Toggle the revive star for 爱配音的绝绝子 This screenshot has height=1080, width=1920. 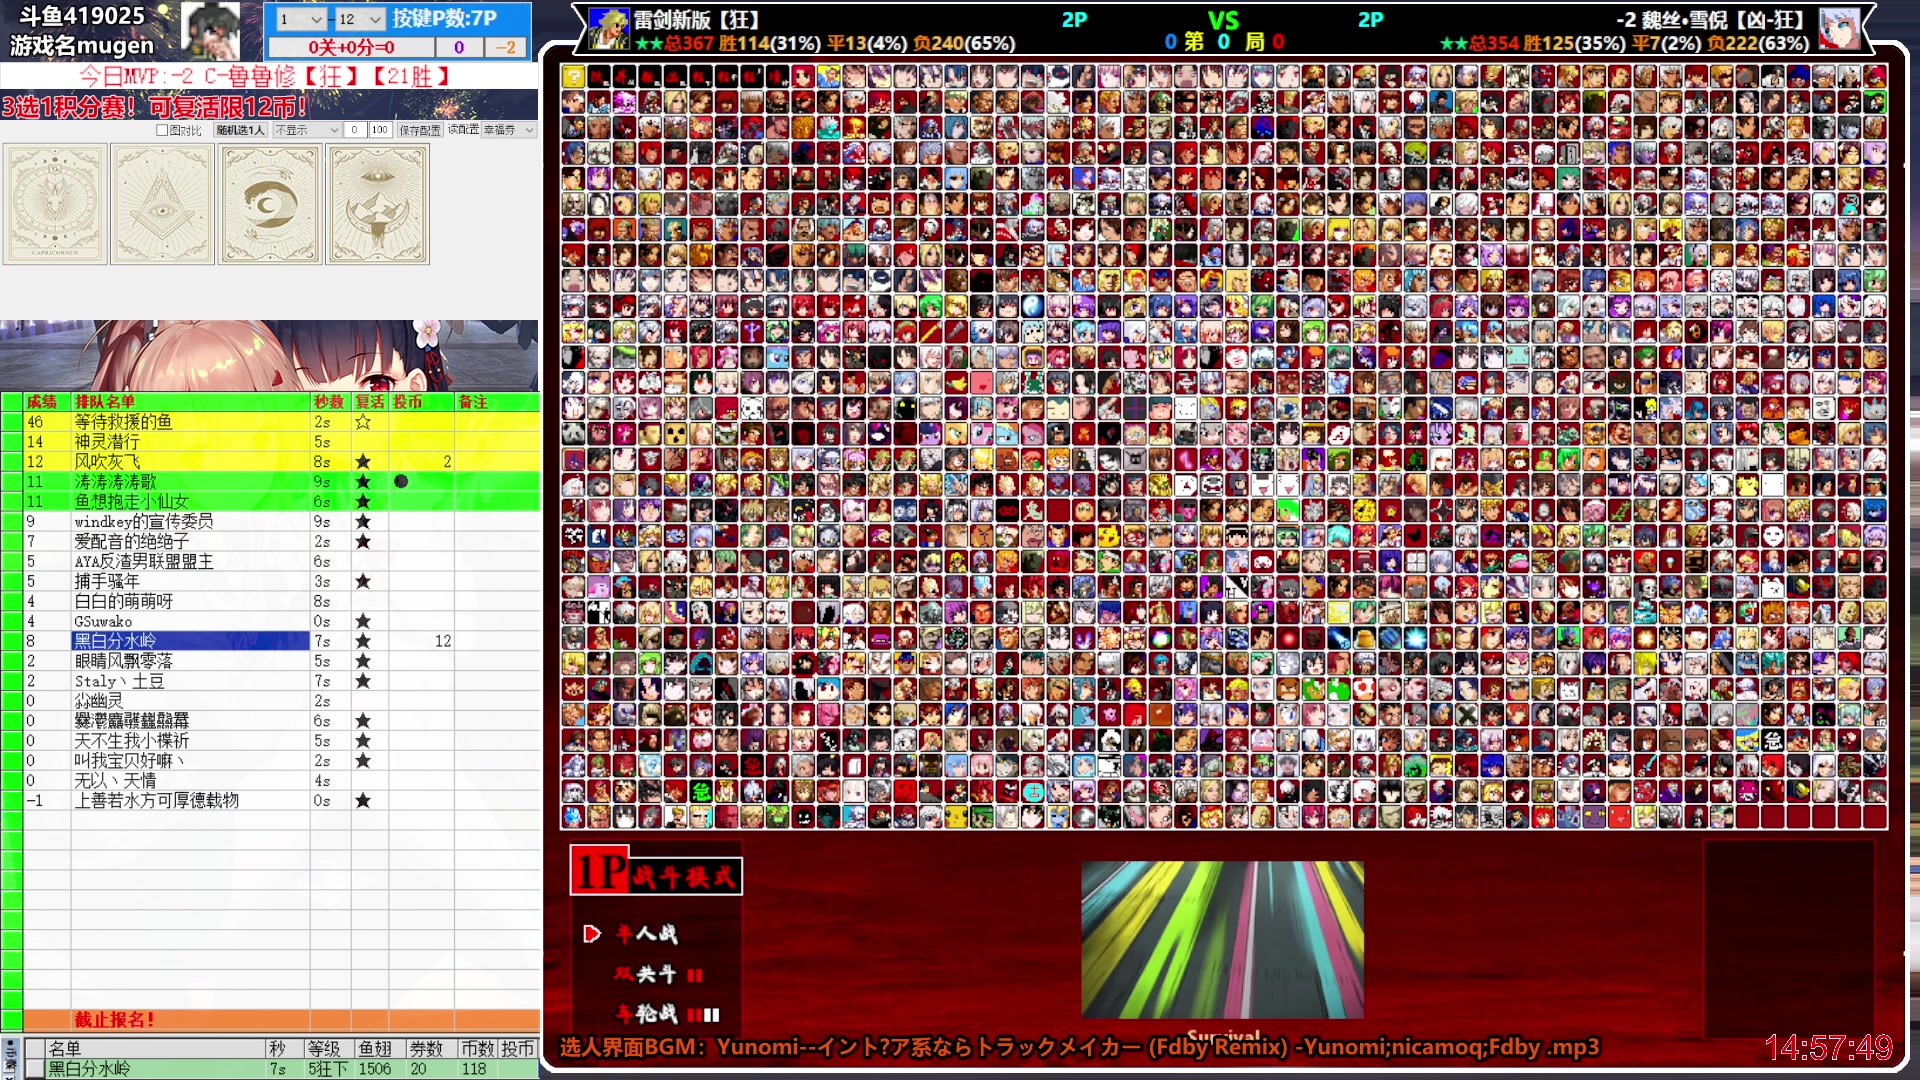(363, 542)
